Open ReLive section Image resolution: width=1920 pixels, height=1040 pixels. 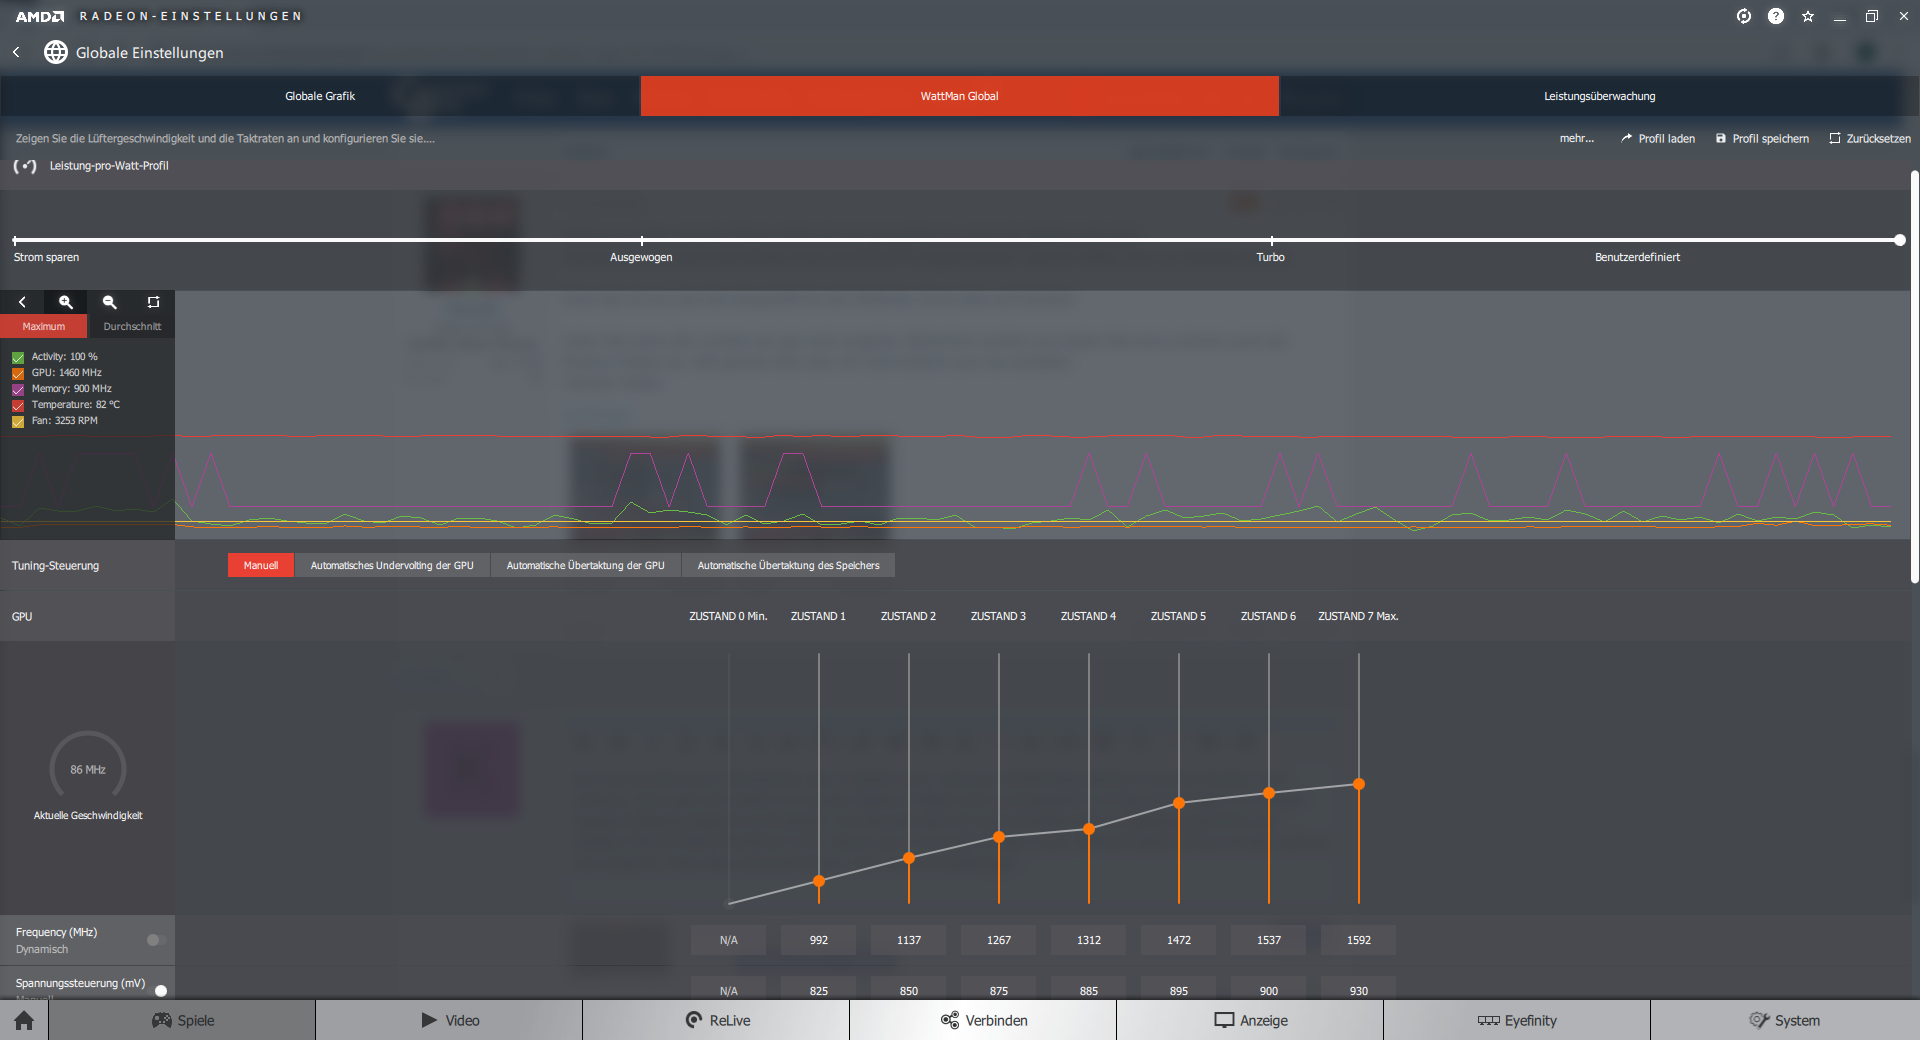pos(716,1020)
